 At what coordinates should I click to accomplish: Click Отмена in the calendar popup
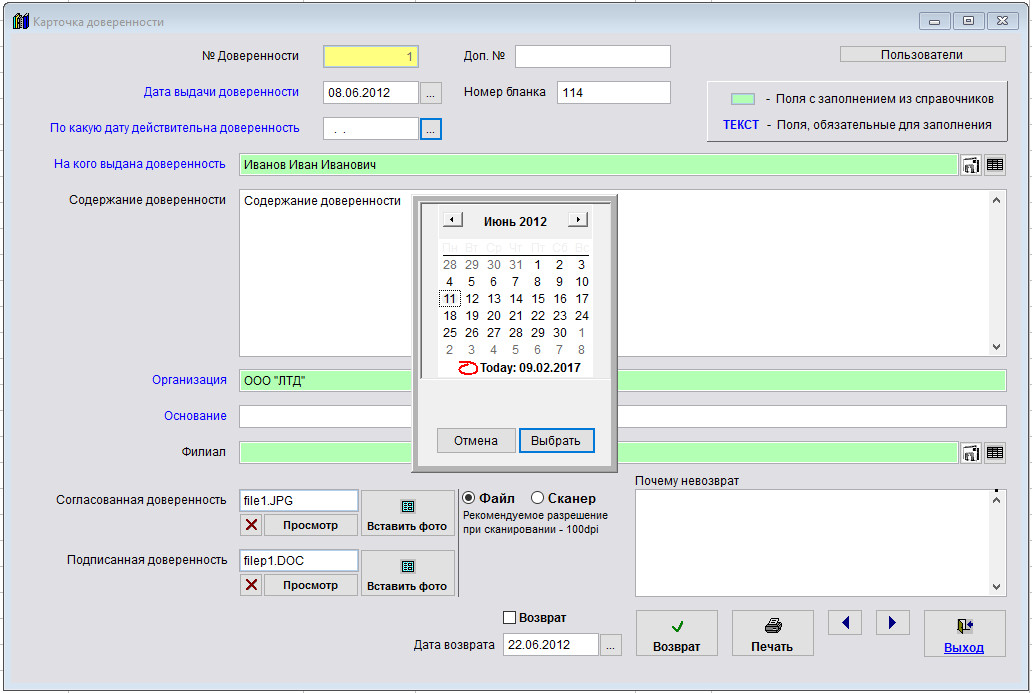[x=476, y=441]
